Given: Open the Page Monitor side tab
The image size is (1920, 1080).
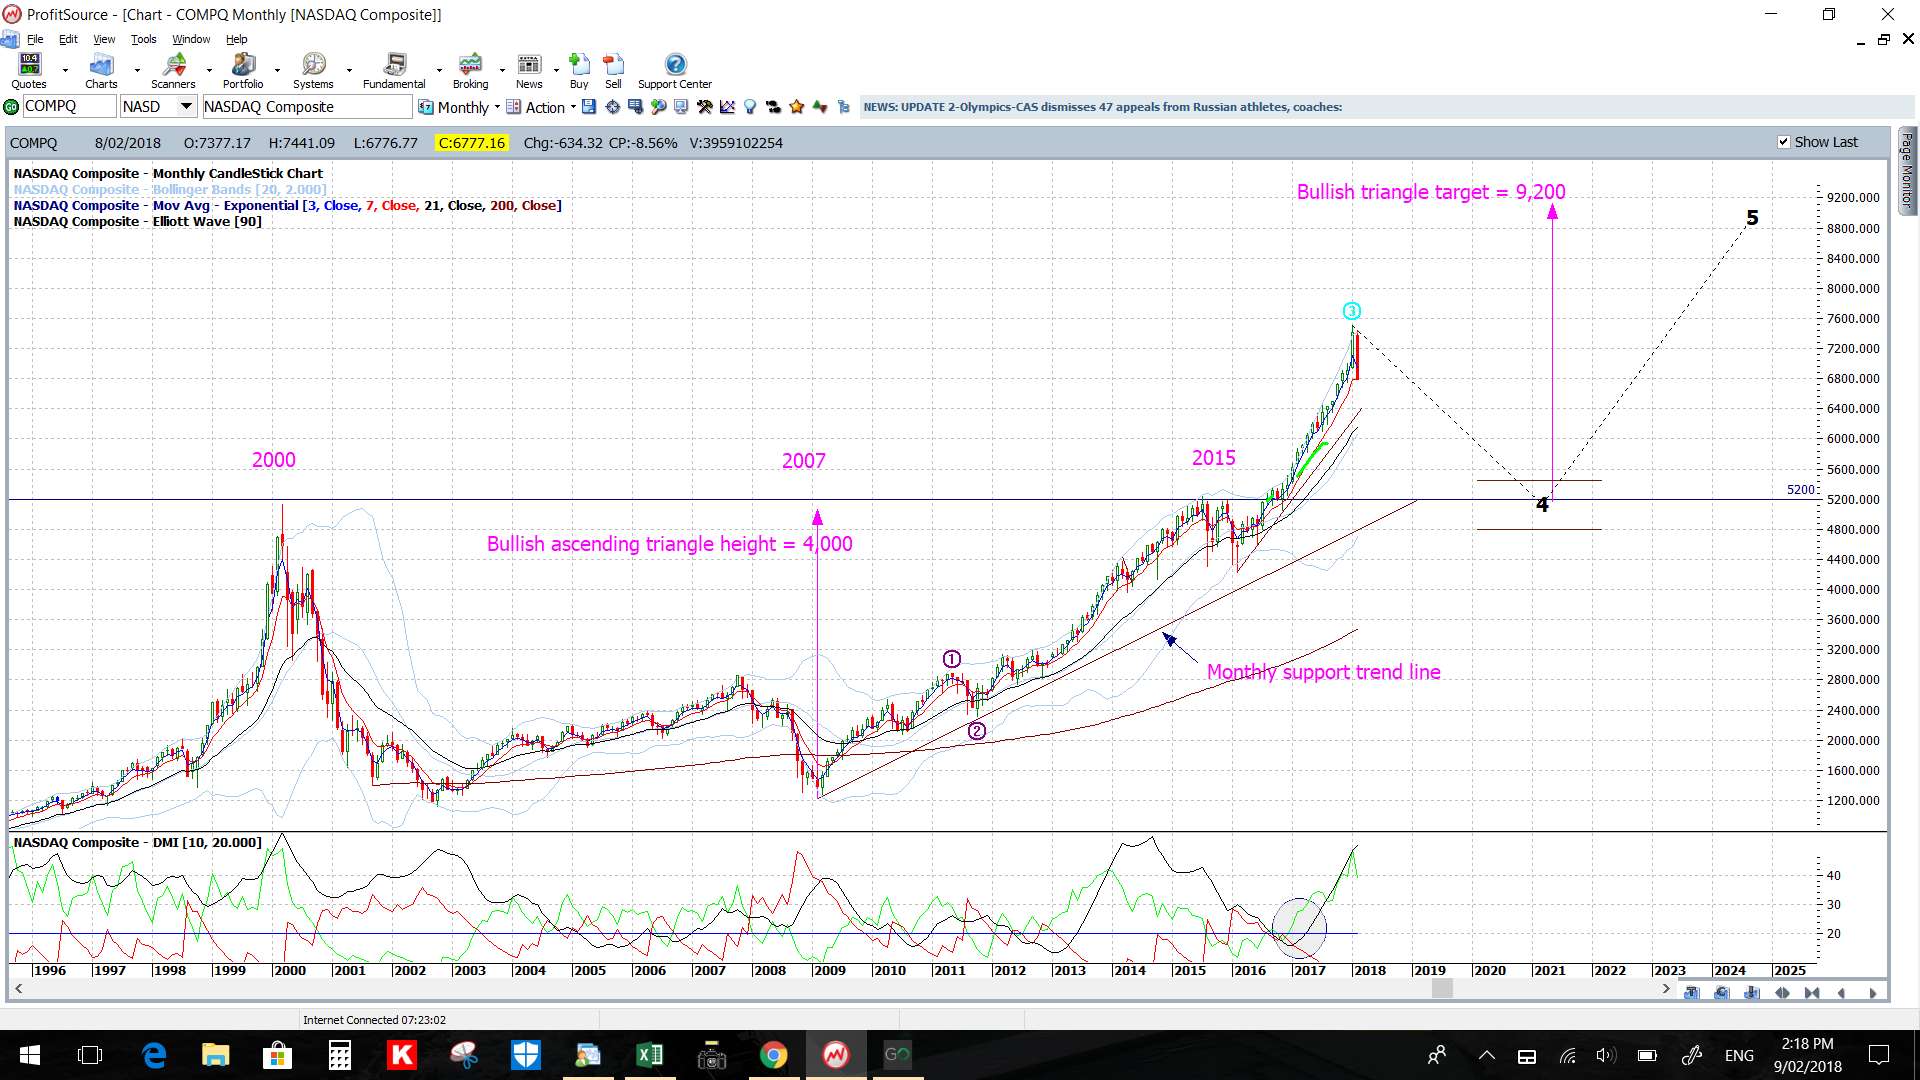Looking at the screenshot, I should click(x=1907, y=170).
